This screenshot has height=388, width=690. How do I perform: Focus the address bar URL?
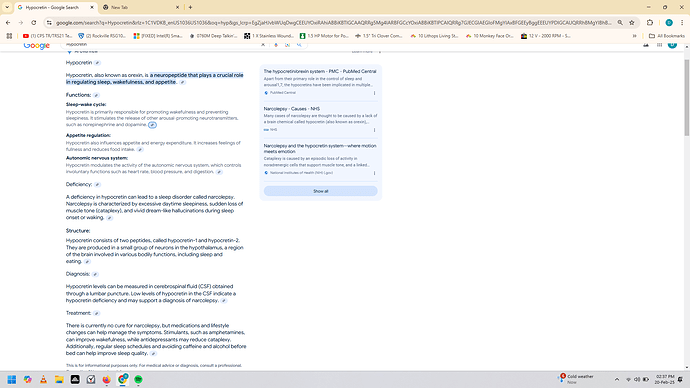click(334, 22)
